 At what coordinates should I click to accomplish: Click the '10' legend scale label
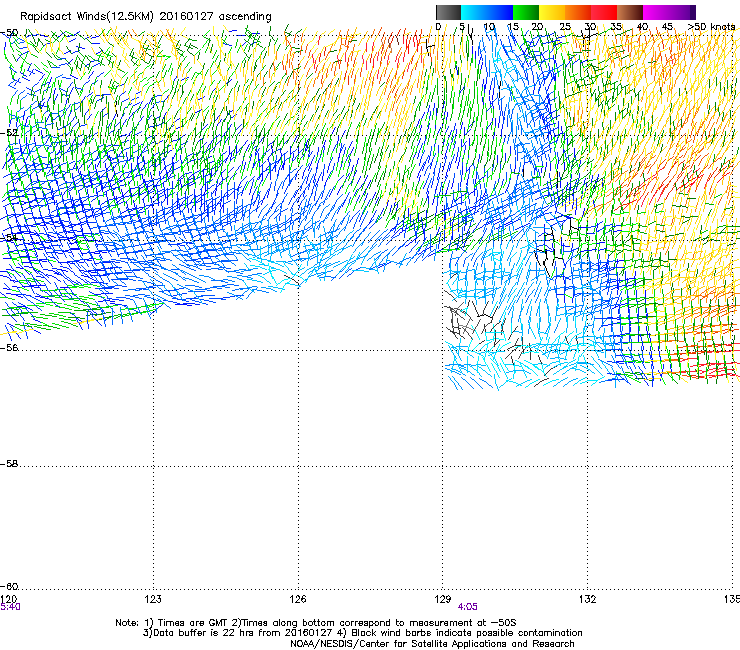coord(489,27)
